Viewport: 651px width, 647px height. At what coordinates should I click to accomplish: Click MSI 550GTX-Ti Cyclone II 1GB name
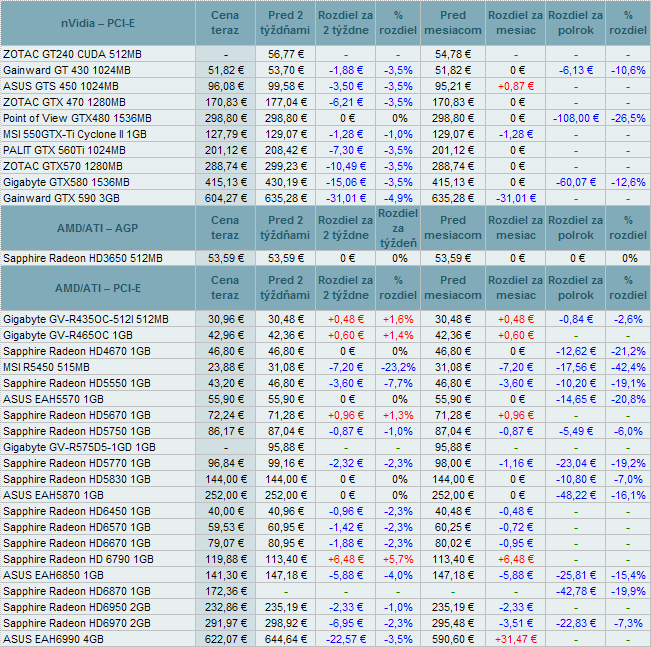click(x=75, y=135)
